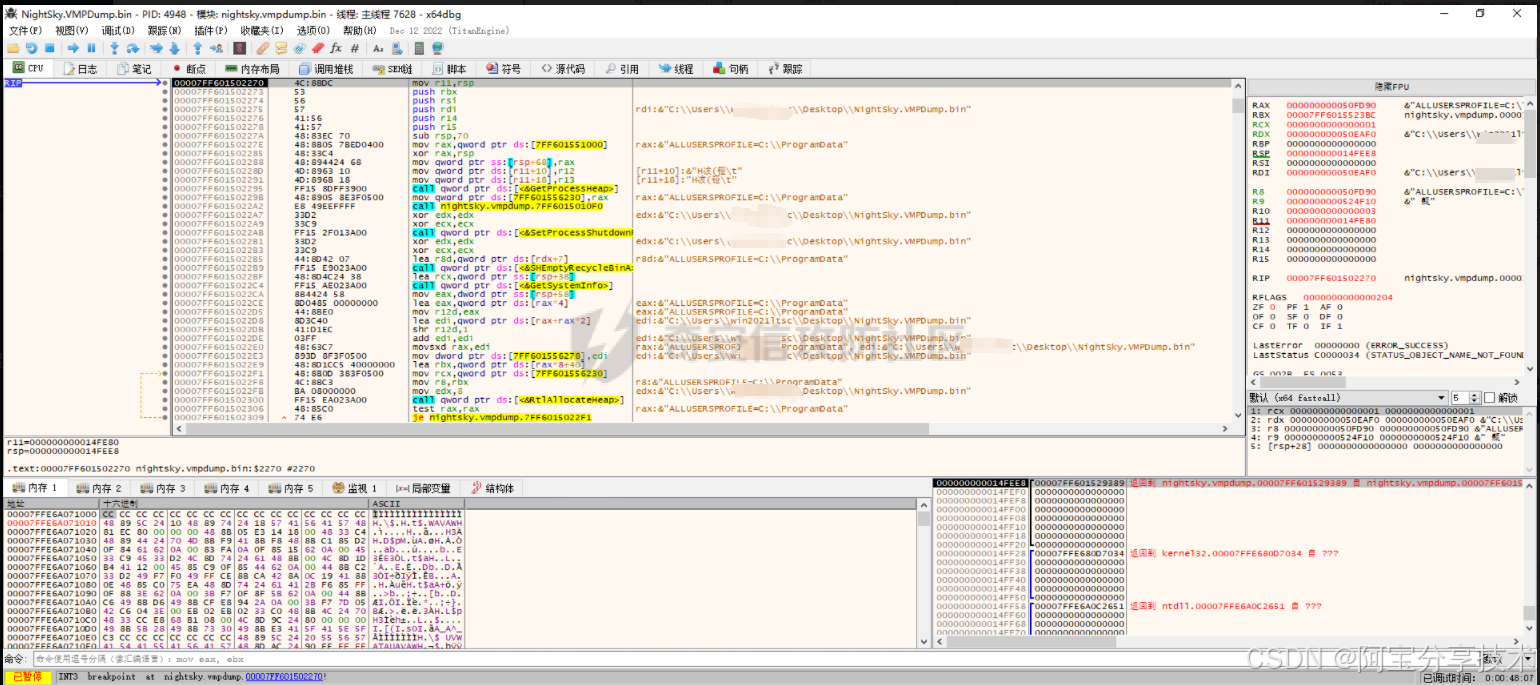Switch to the 脚本 tab
This screenshot has height=685, width=1540.
[x=447, y=69]
